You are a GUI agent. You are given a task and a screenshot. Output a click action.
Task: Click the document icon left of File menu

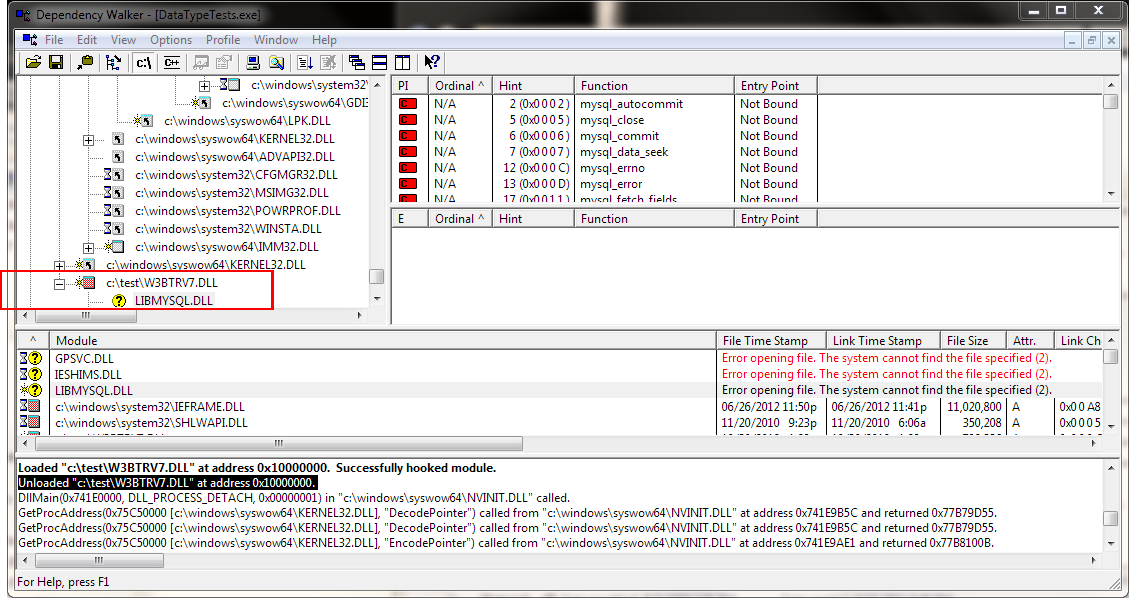[30, 40]
